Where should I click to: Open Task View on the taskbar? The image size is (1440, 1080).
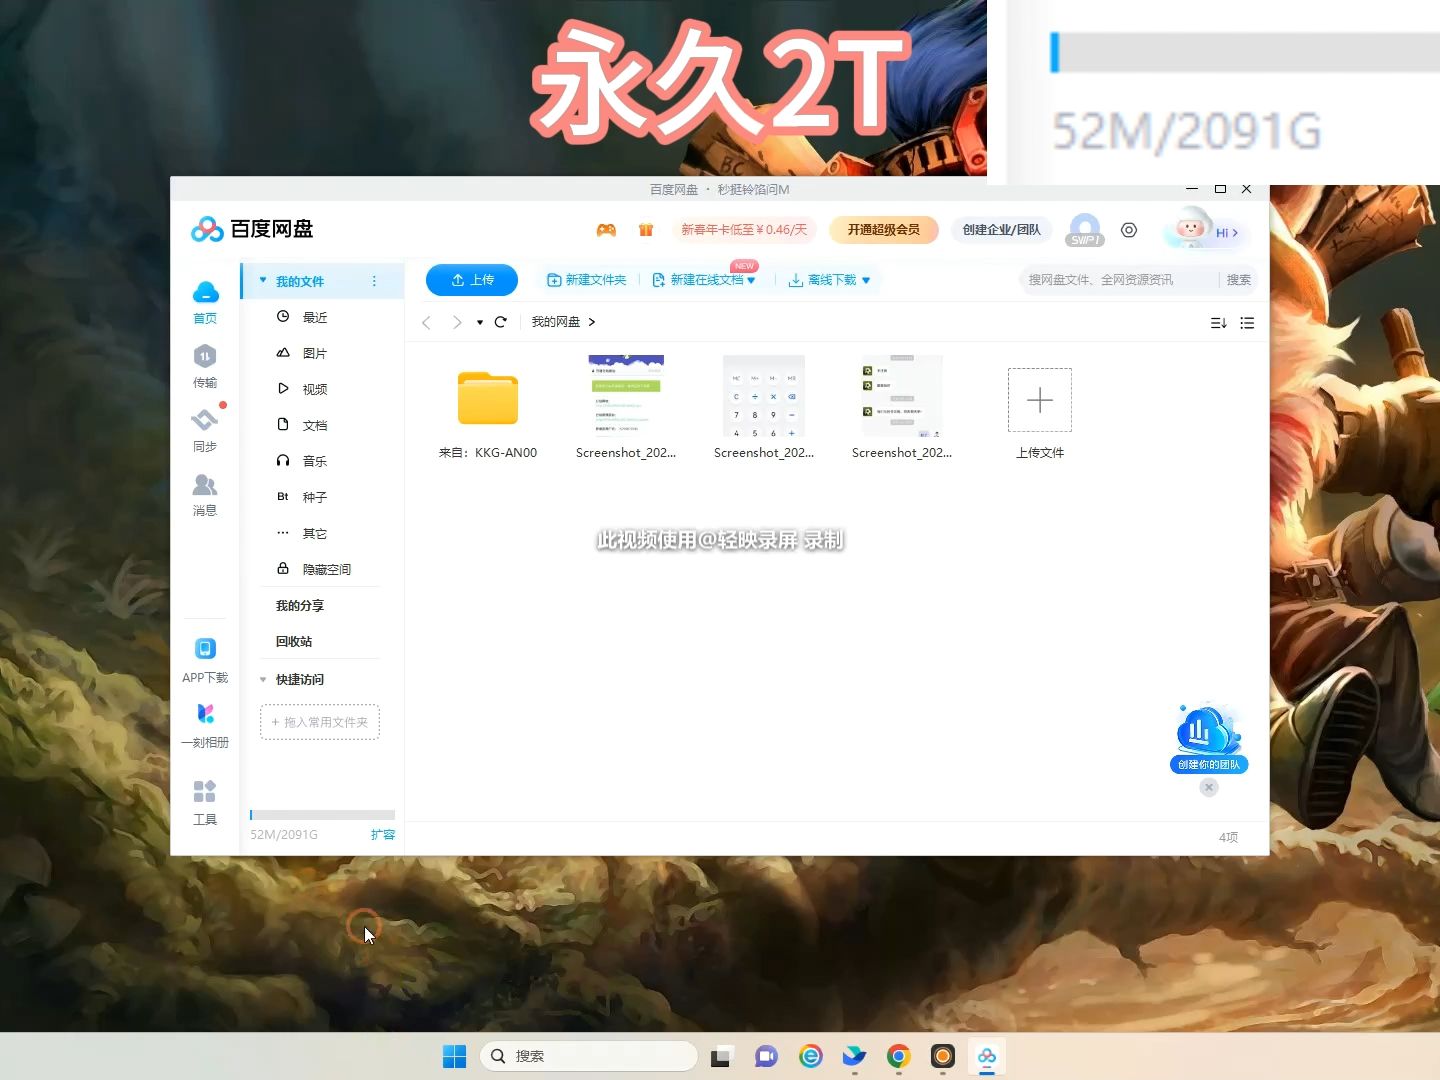(722, 1056)
